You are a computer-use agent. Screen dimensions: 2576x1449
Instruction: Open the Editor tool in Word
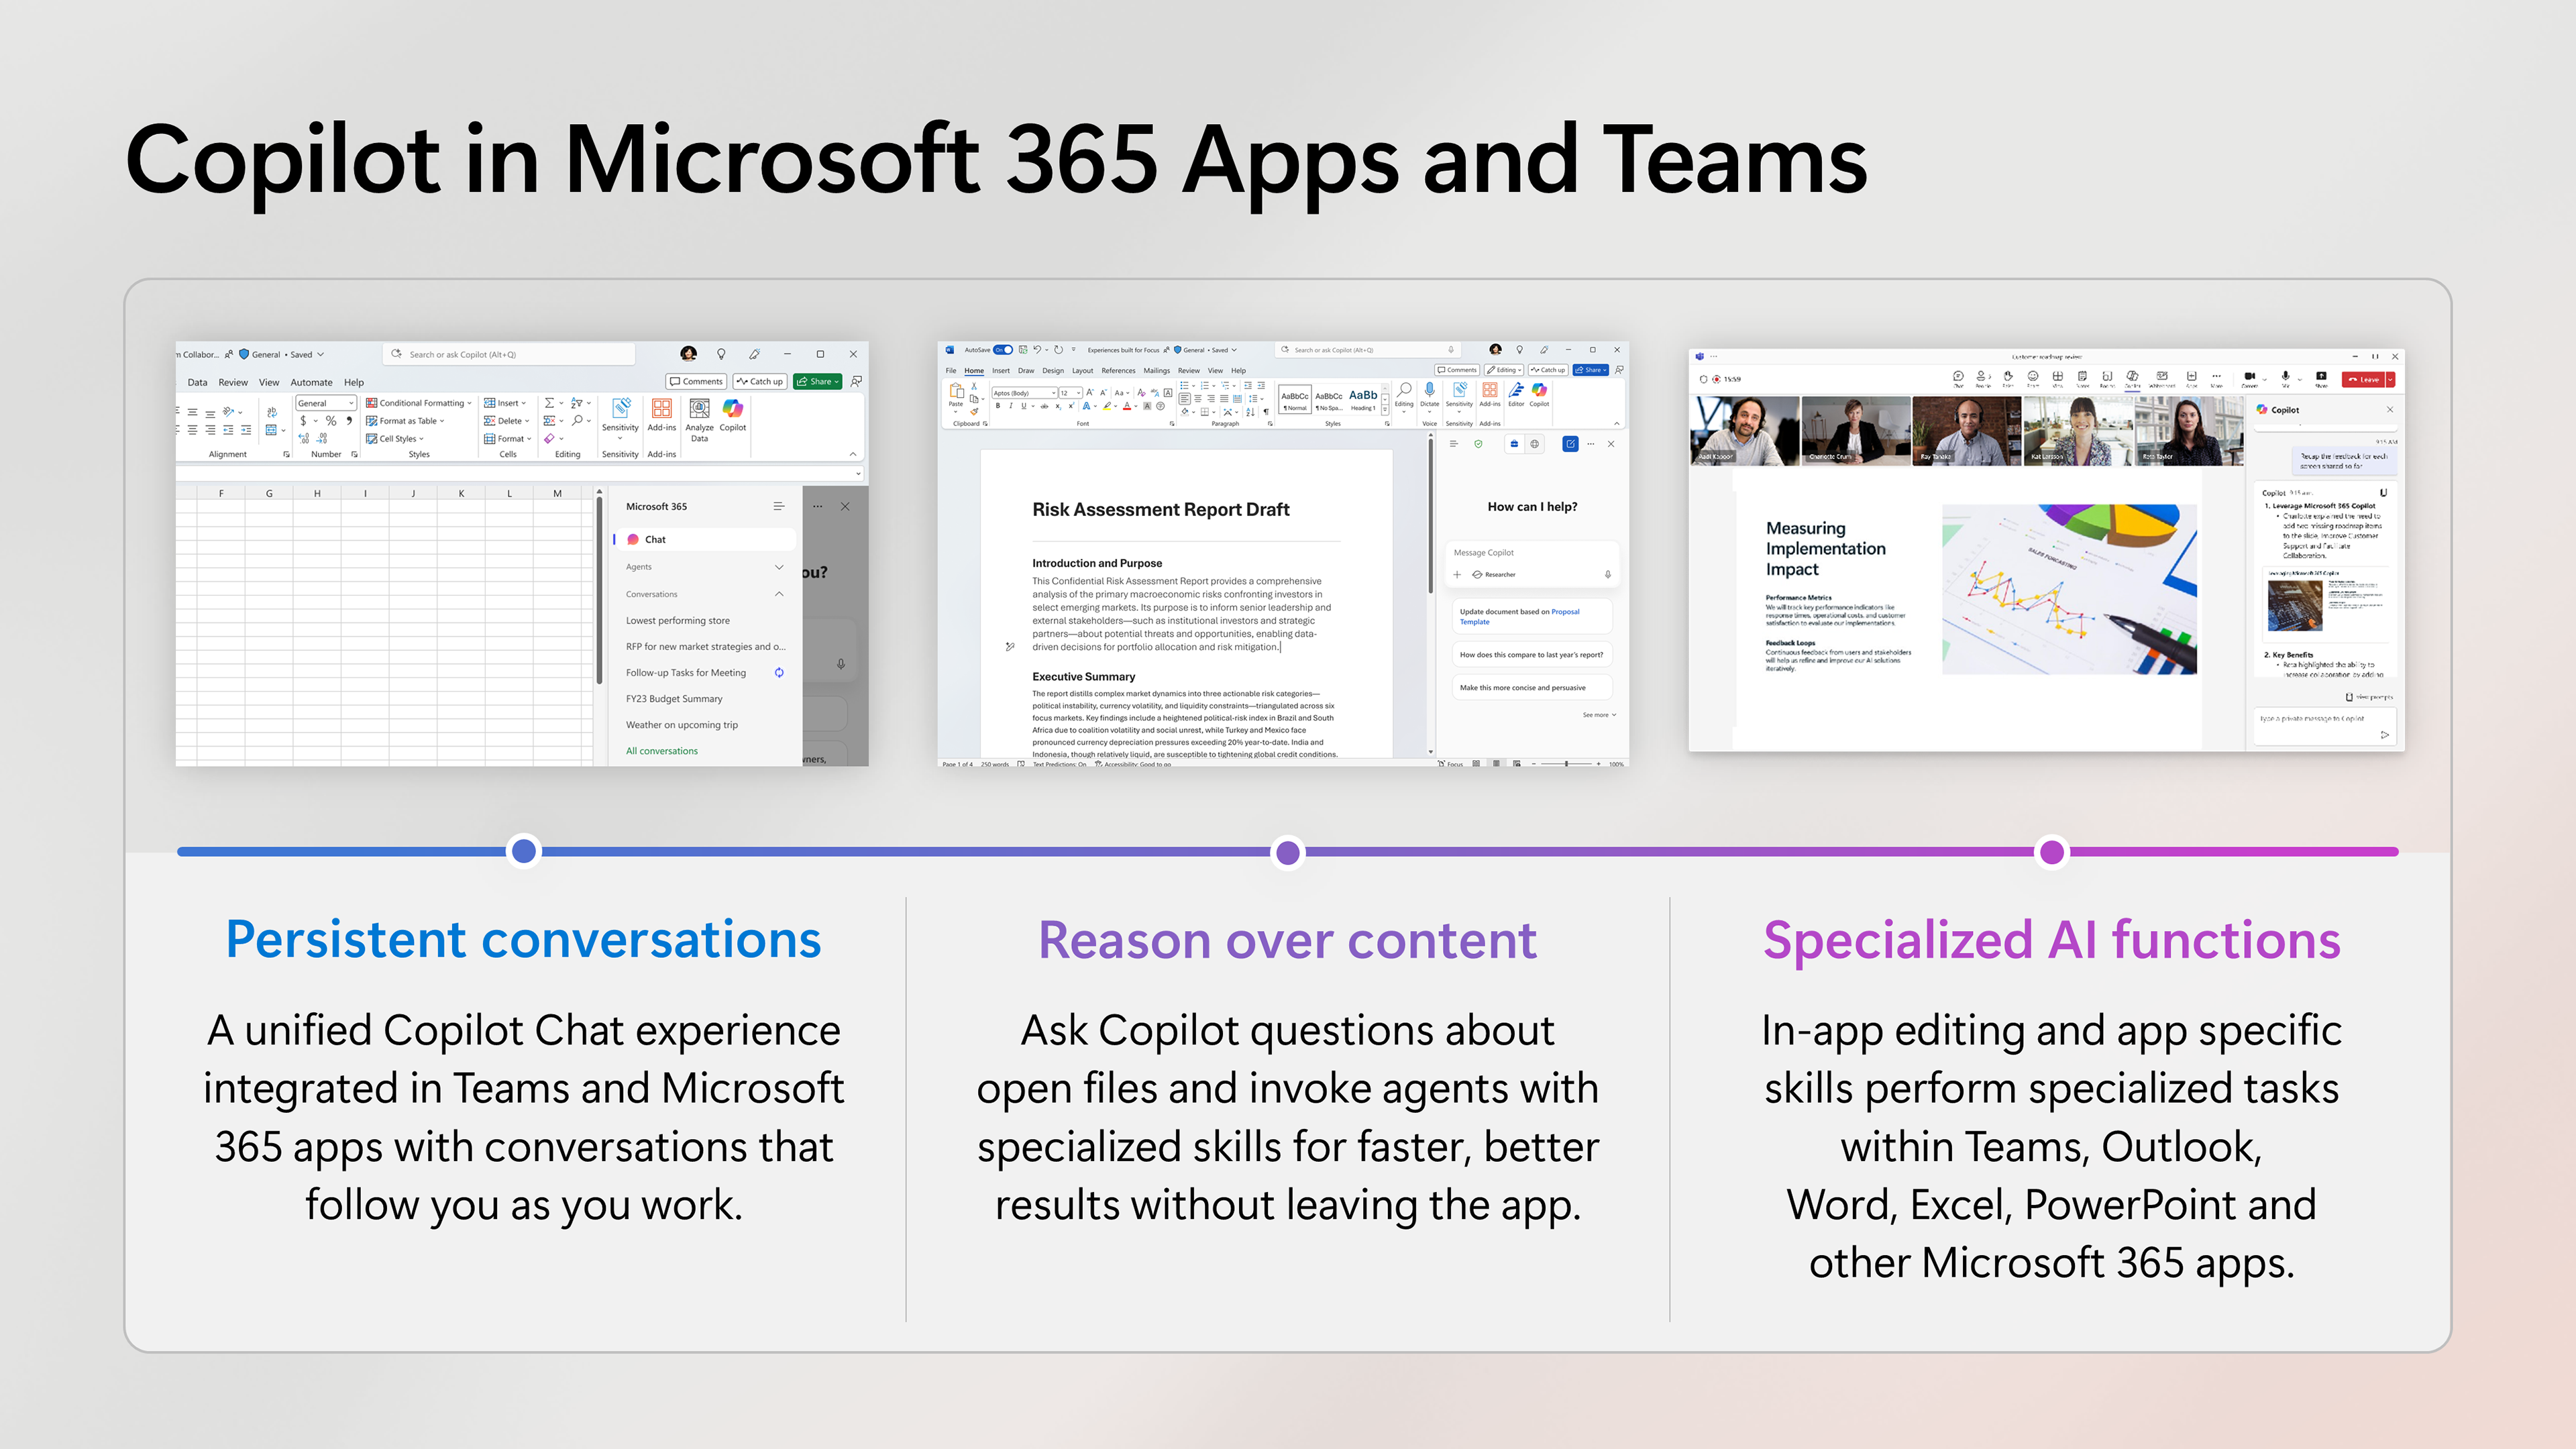pos(1516,391)
